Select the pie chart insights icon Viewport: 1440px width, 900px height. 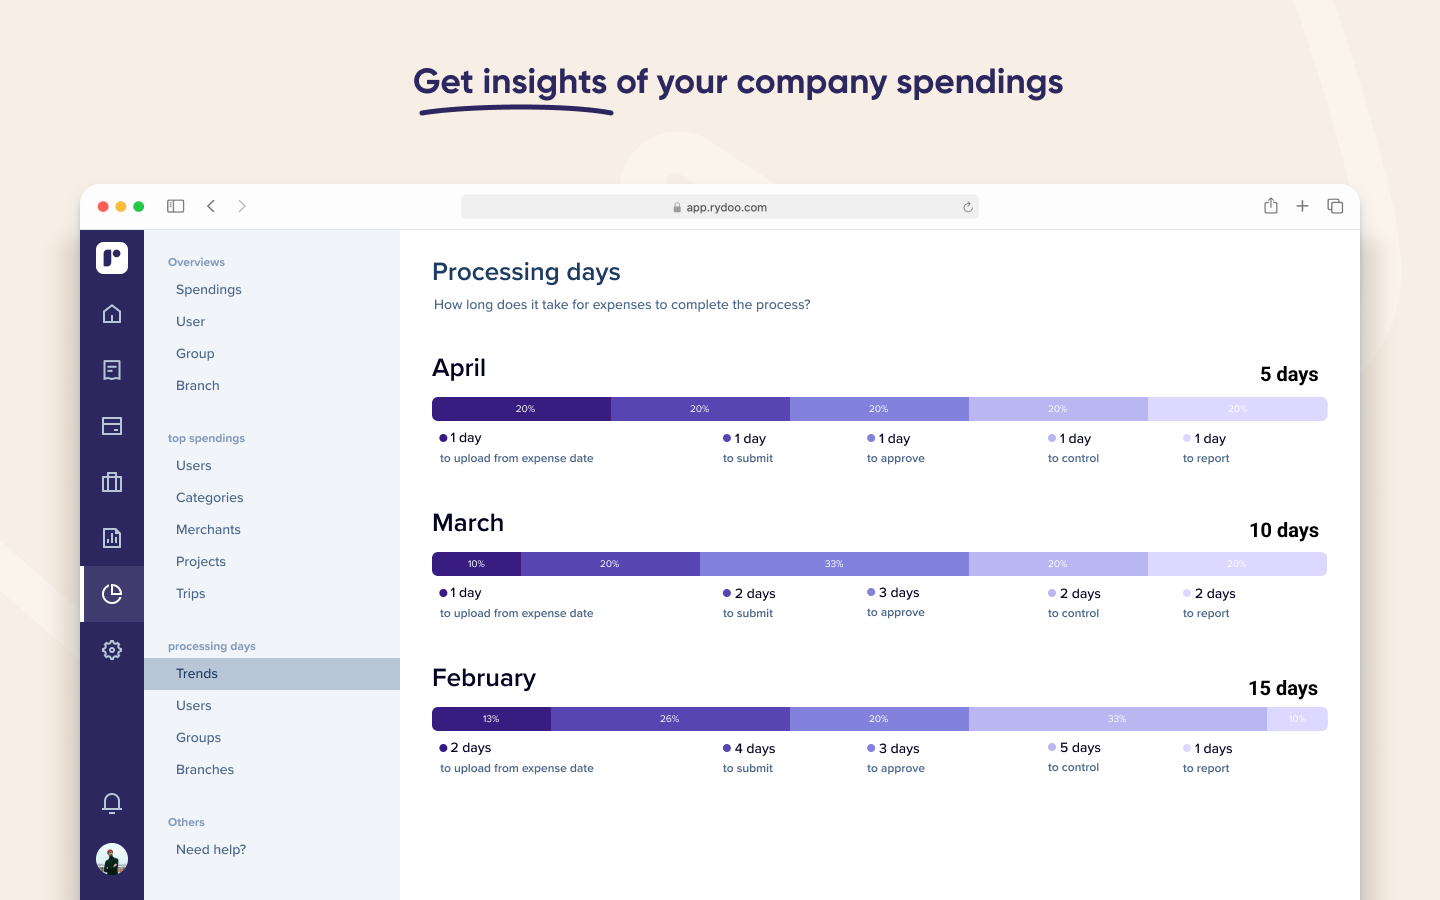[112, 594]
